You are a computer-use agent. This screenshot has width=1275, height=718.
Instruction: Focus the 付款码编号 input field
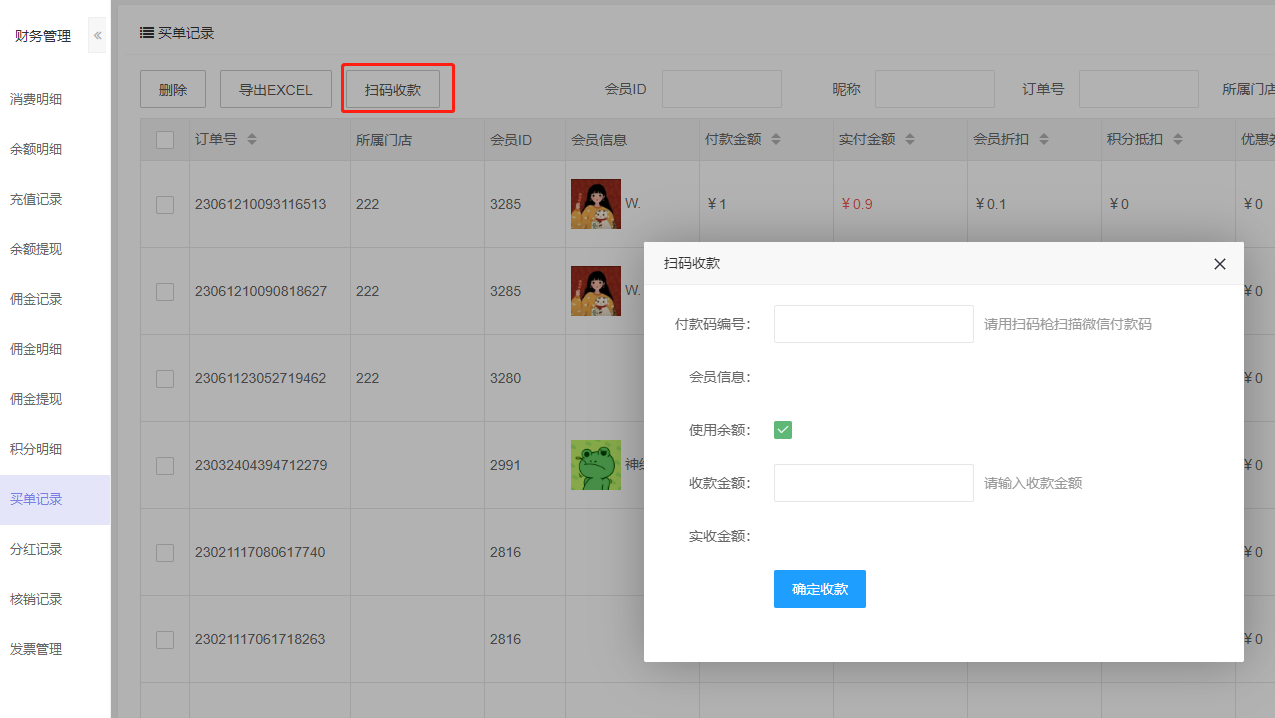pos(873,324)
